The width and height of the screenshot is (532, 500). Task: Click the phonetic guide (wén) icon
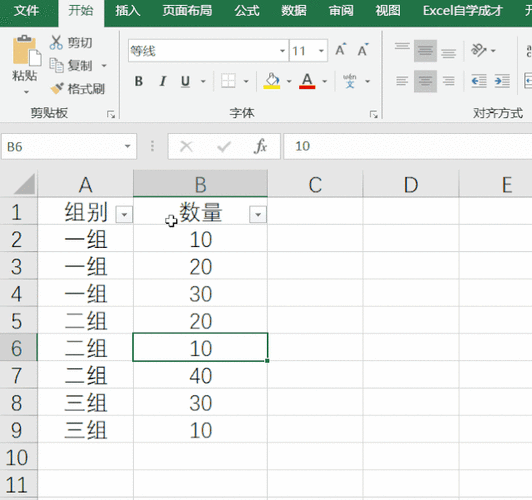tap(349, 81)
